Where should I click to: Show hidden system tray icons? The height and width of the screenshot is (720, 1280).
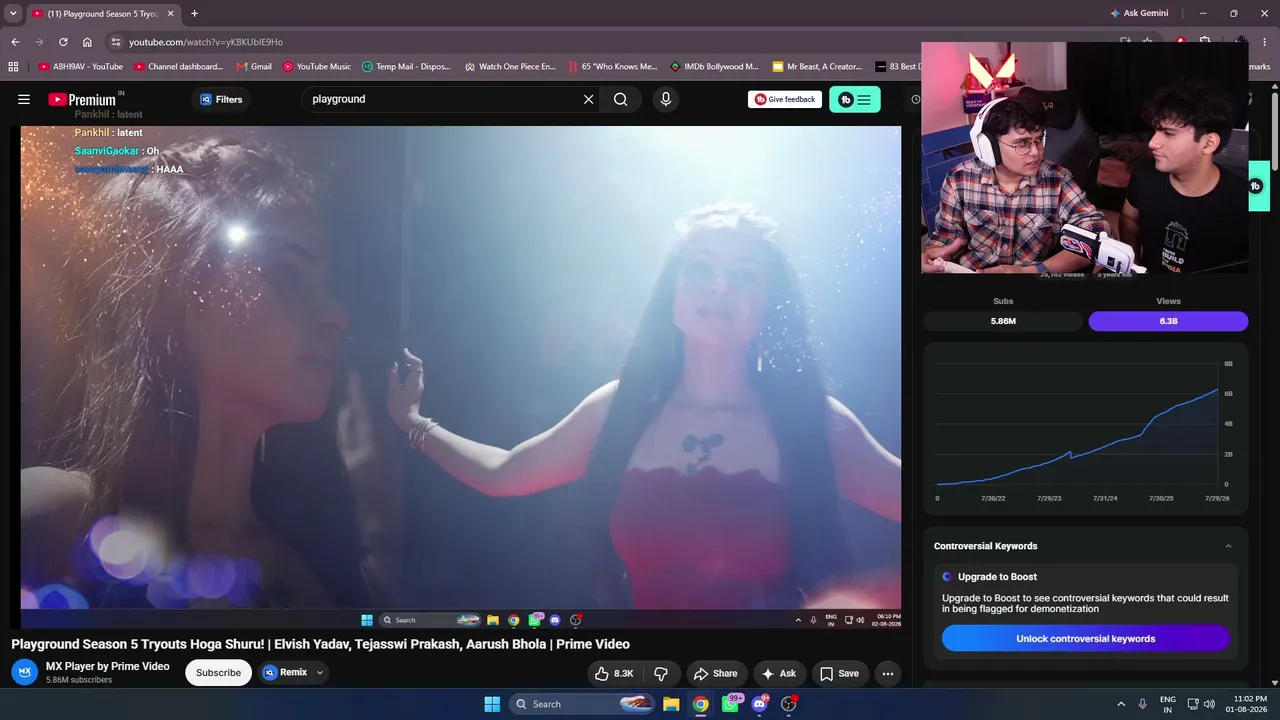point(1121,704)
